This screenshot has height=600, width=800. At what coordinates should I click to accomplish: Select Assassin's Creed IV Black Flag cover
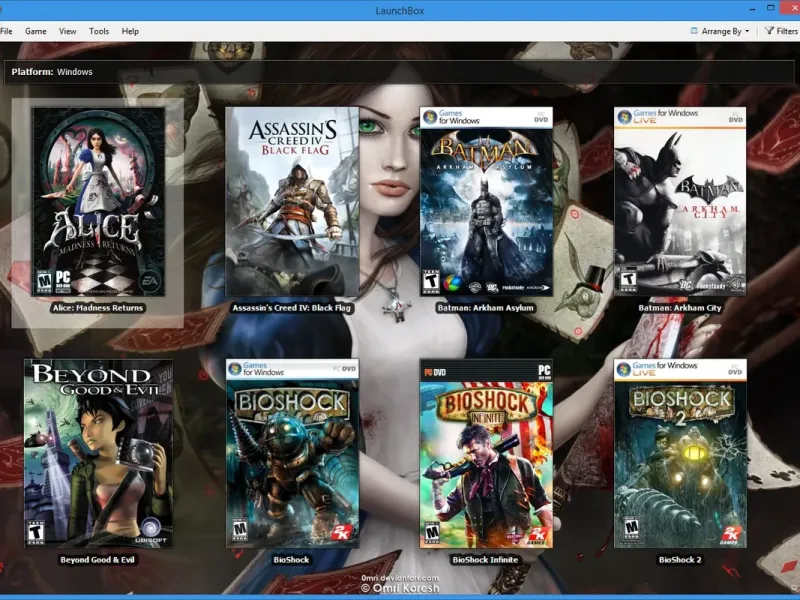(x=292, y=202)
